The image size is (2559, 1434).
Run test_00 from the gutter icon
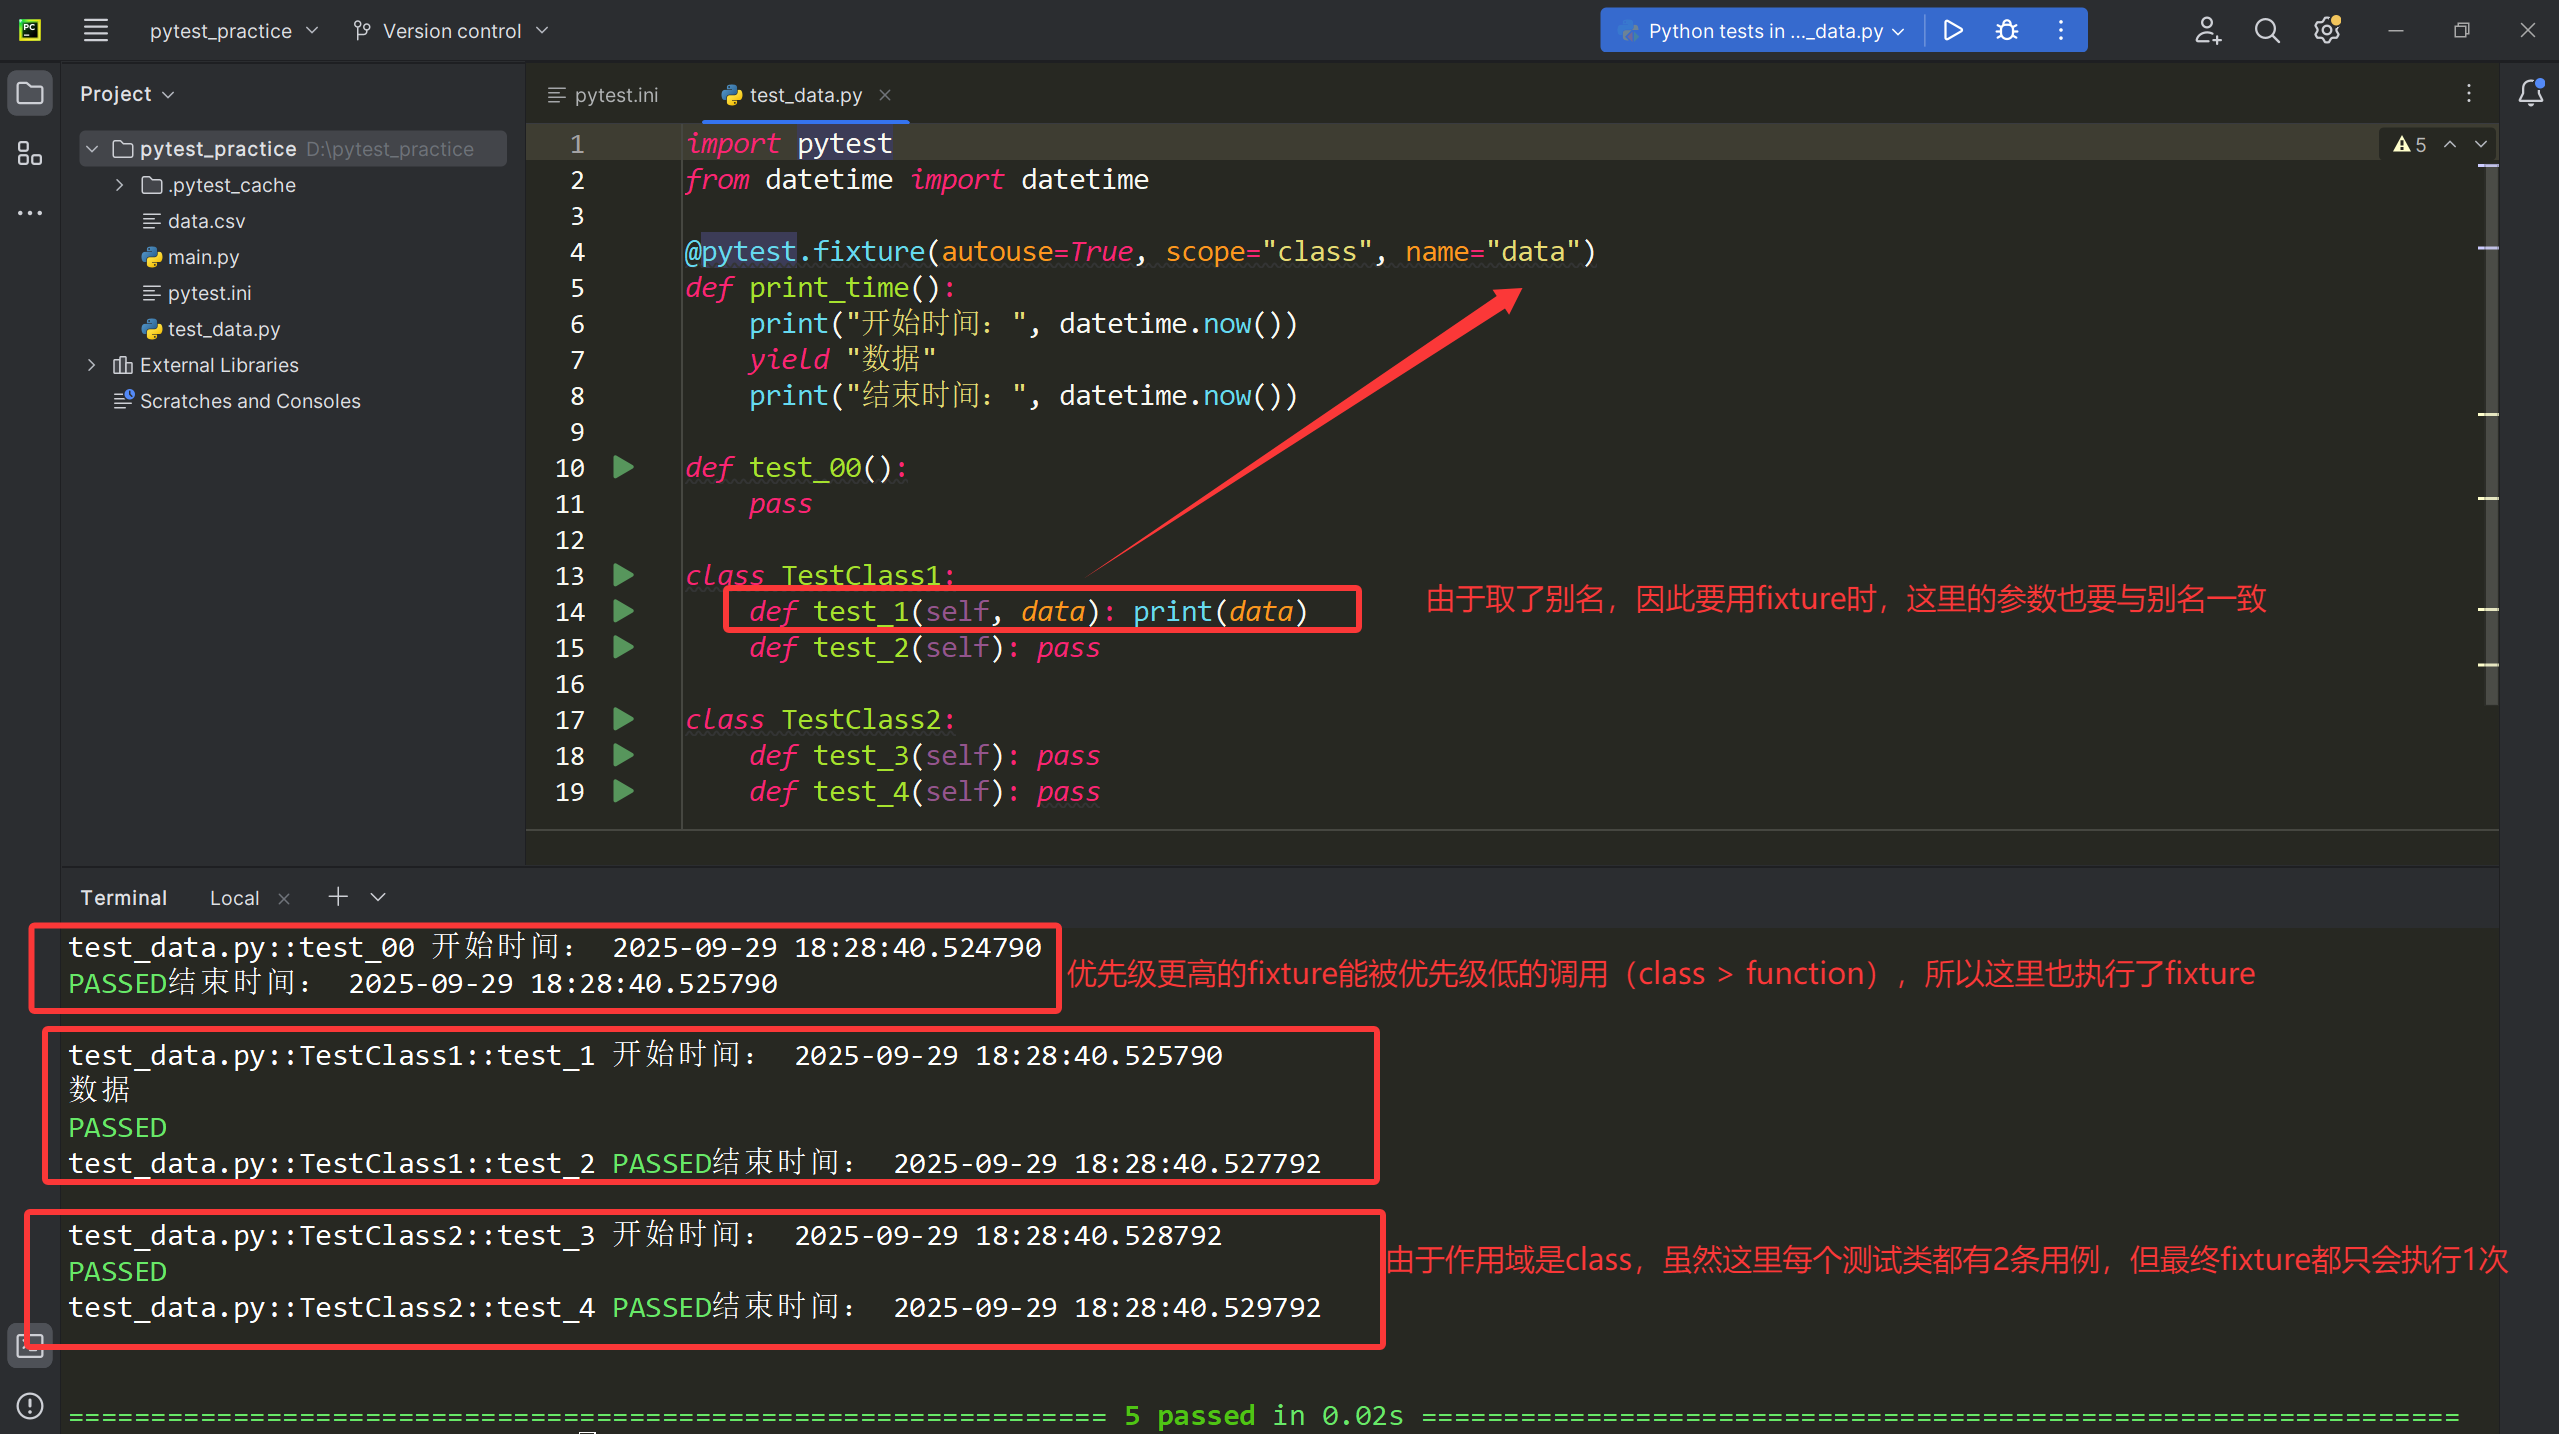[623, 467]
